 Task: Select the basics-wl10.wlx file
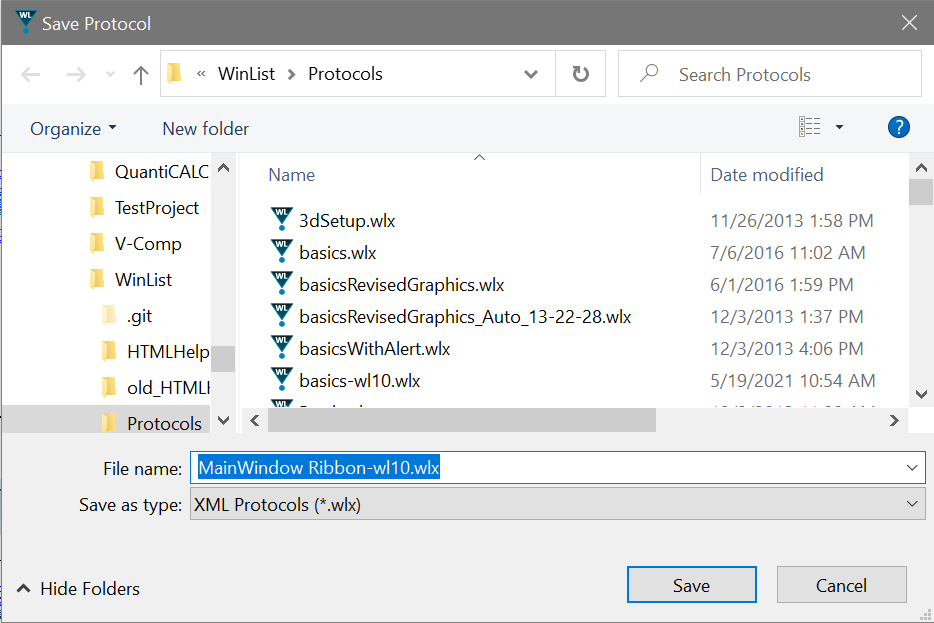pyautogui.click(x=359, y=380)
